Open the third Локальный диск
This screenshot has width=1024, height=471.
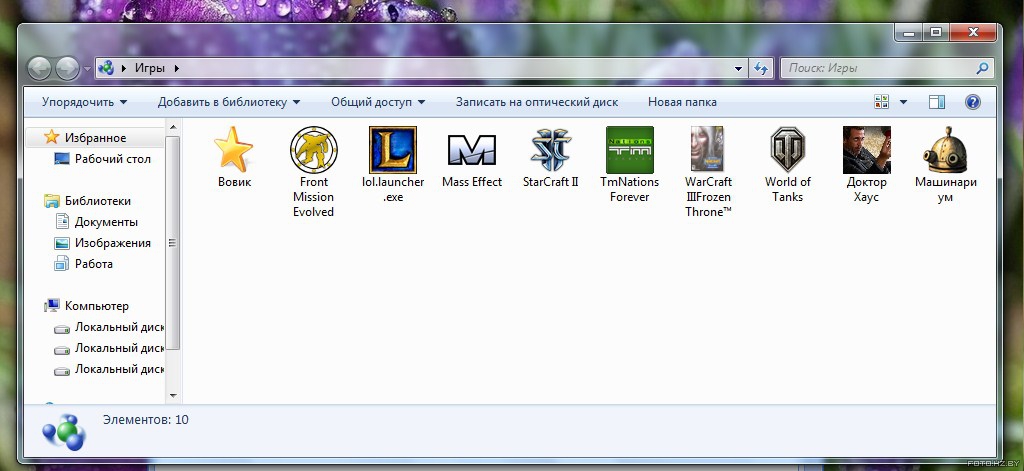[x=108, y=369]
